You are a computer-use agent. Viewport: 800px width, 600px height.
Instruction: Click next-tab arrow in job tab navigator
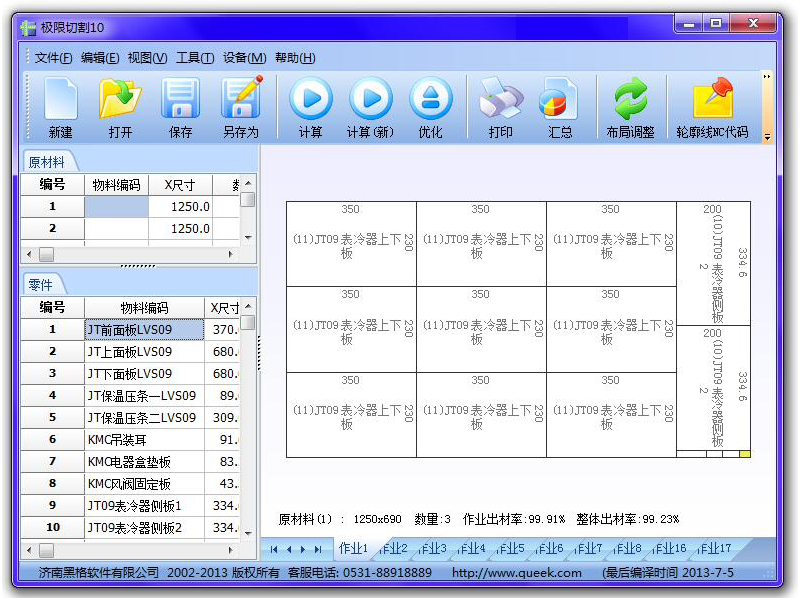304,549
